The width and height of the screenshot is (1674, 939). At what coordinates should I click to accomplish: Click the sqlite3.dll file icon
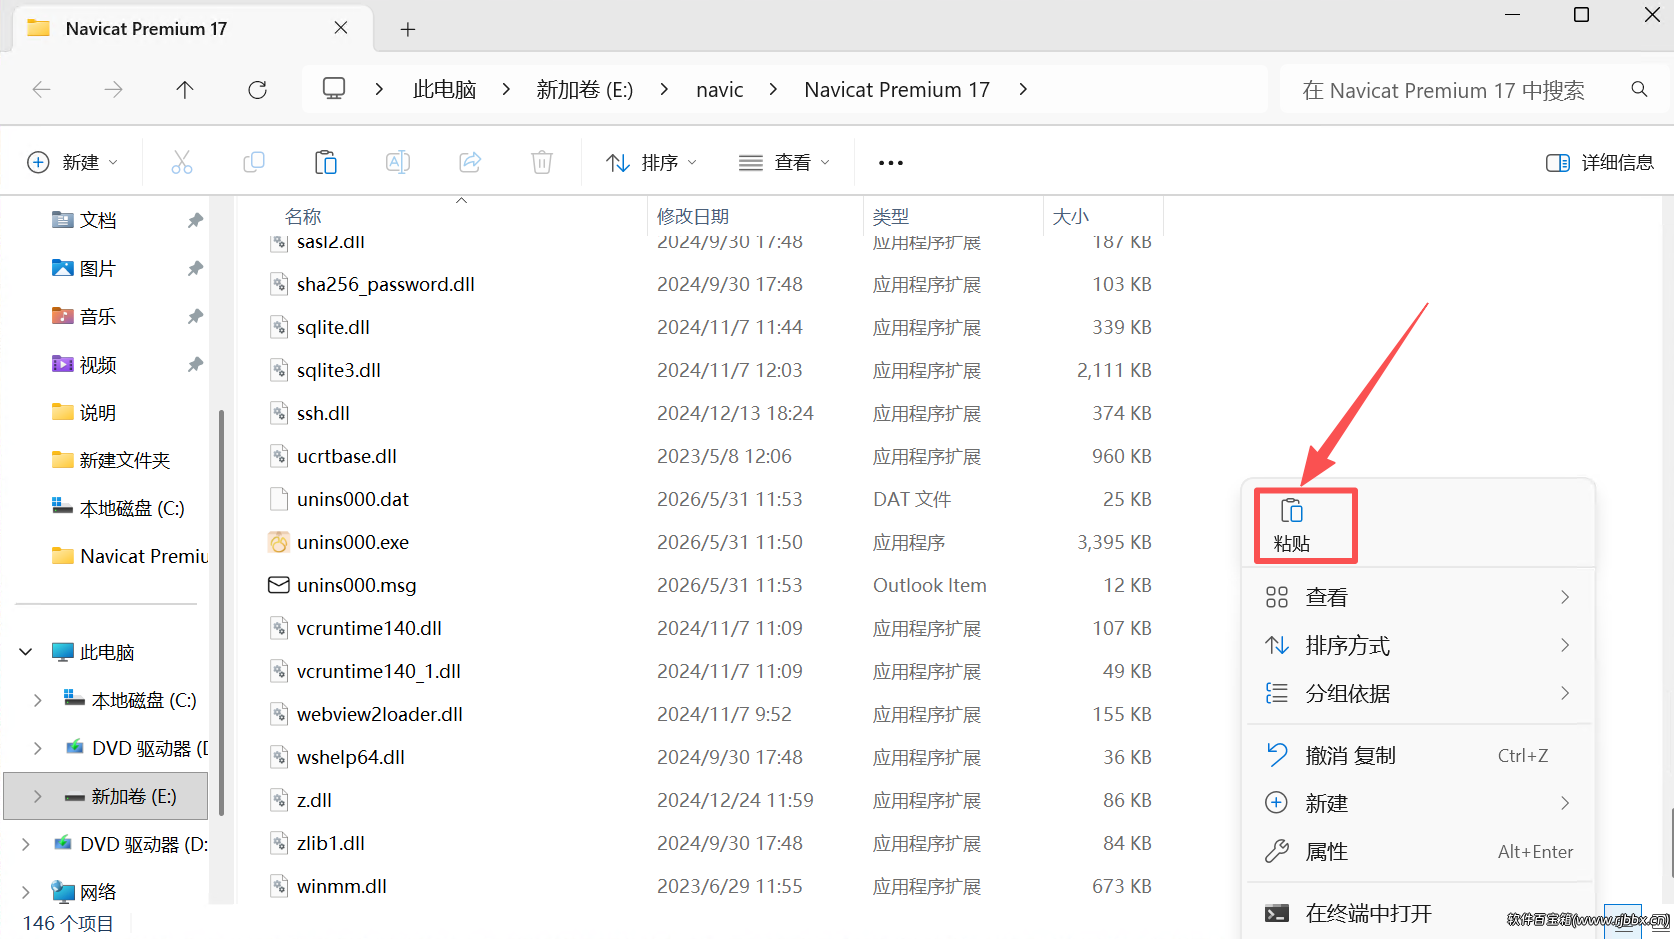click(x=279, y=370)
